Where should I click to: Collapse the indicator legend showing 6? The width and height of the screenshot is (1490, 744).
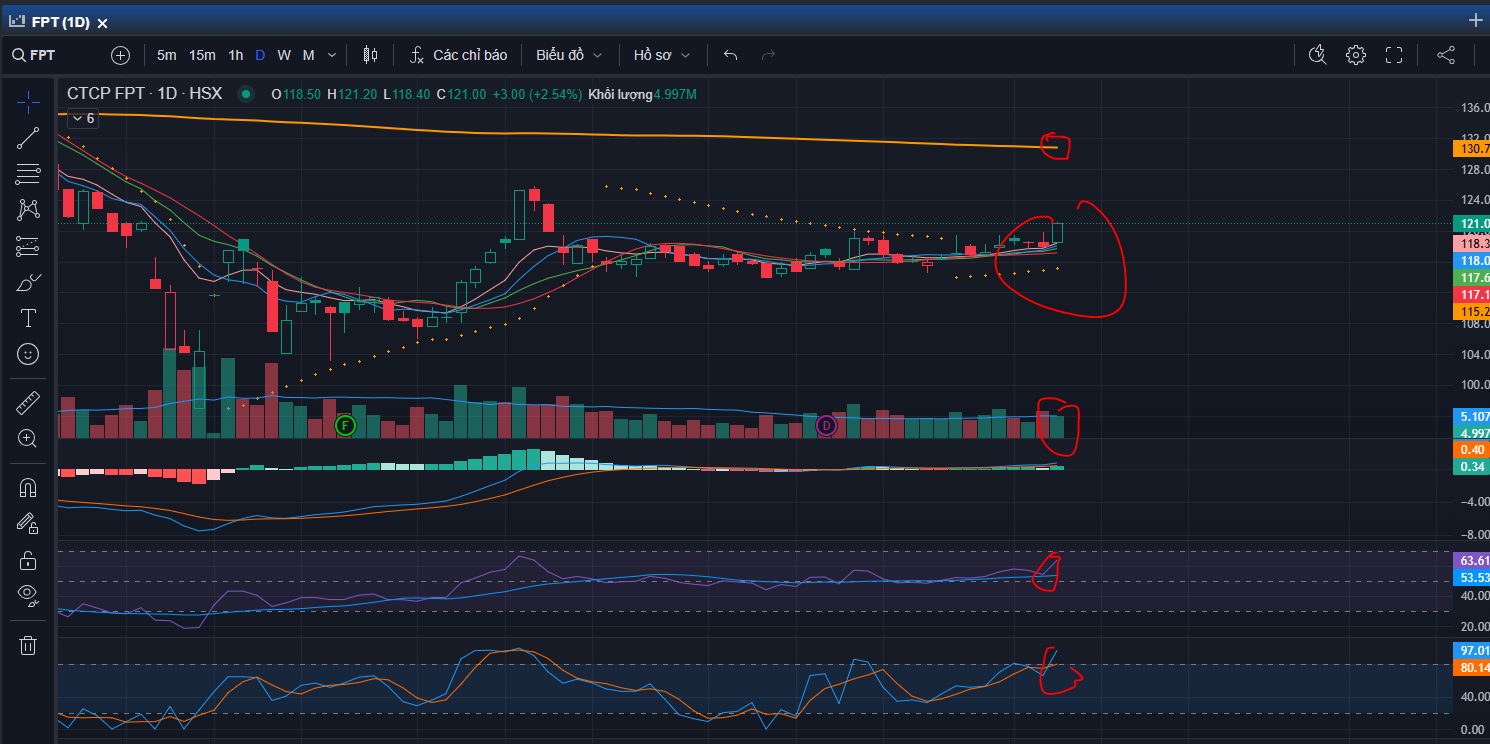coord(83,118)
